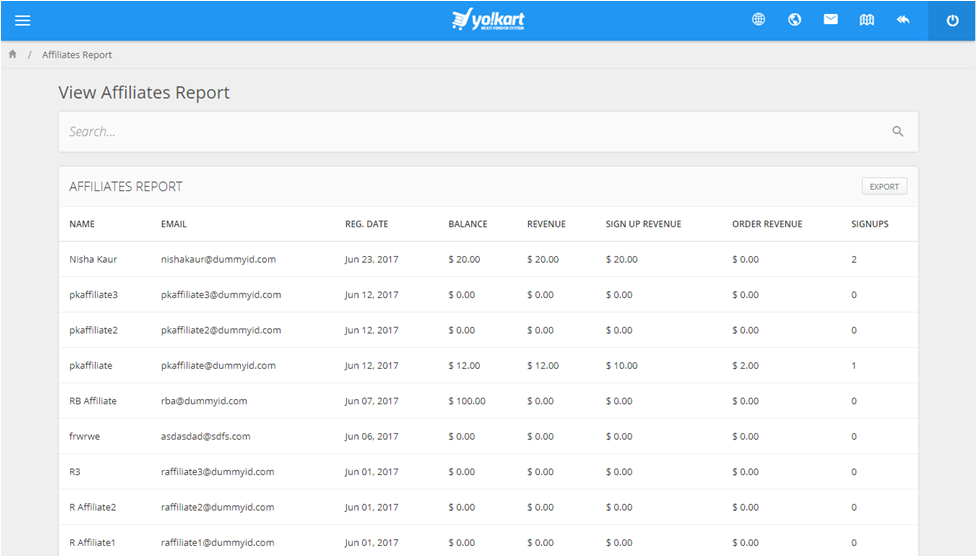Image resolution: width=977 pixels, height=557 pixels.
Task: Open the mail envelope icon
Action: pyautogui.click(x=831, y=20)
